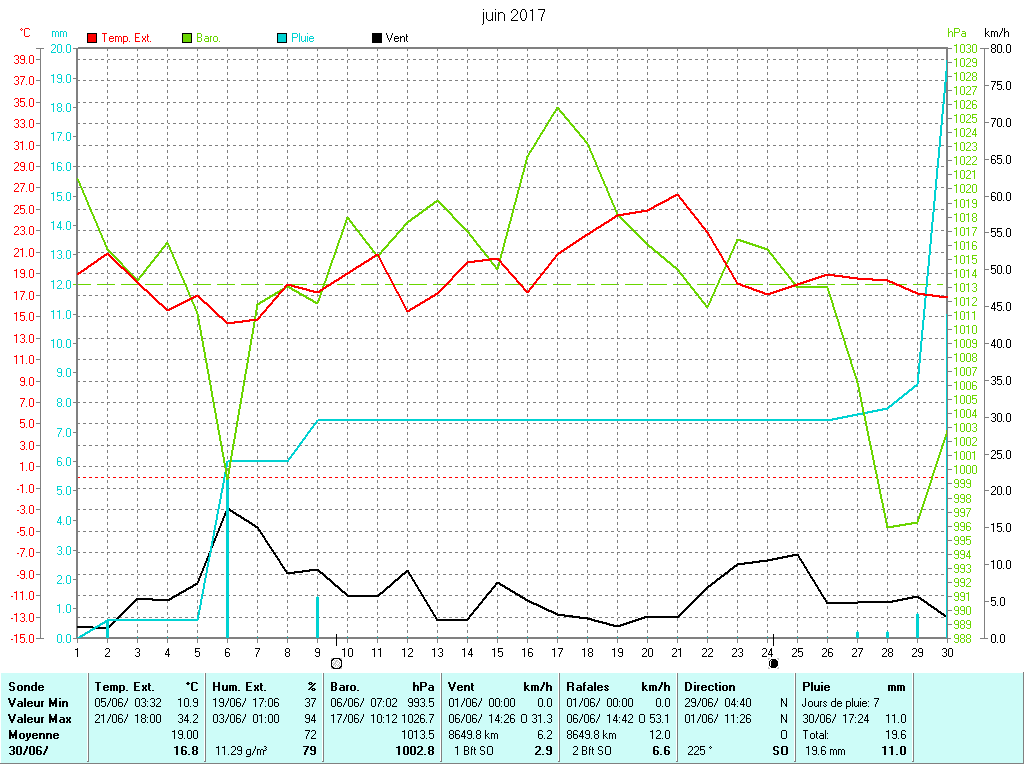
Task: Click the km/h axis unit label
Action: (998, 33)
